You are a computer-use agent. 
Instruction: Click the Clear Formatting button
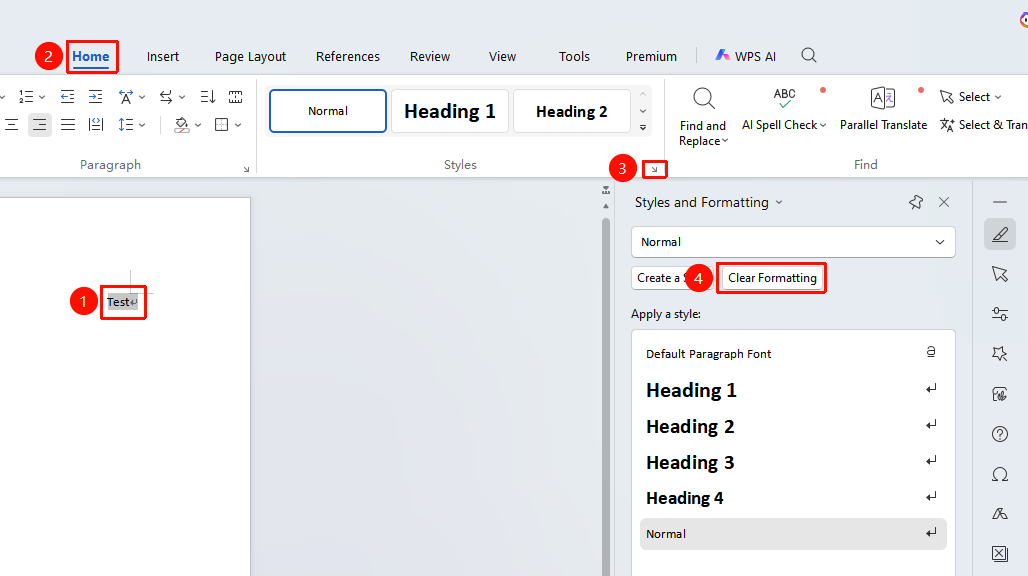click(x=772, y=278)
